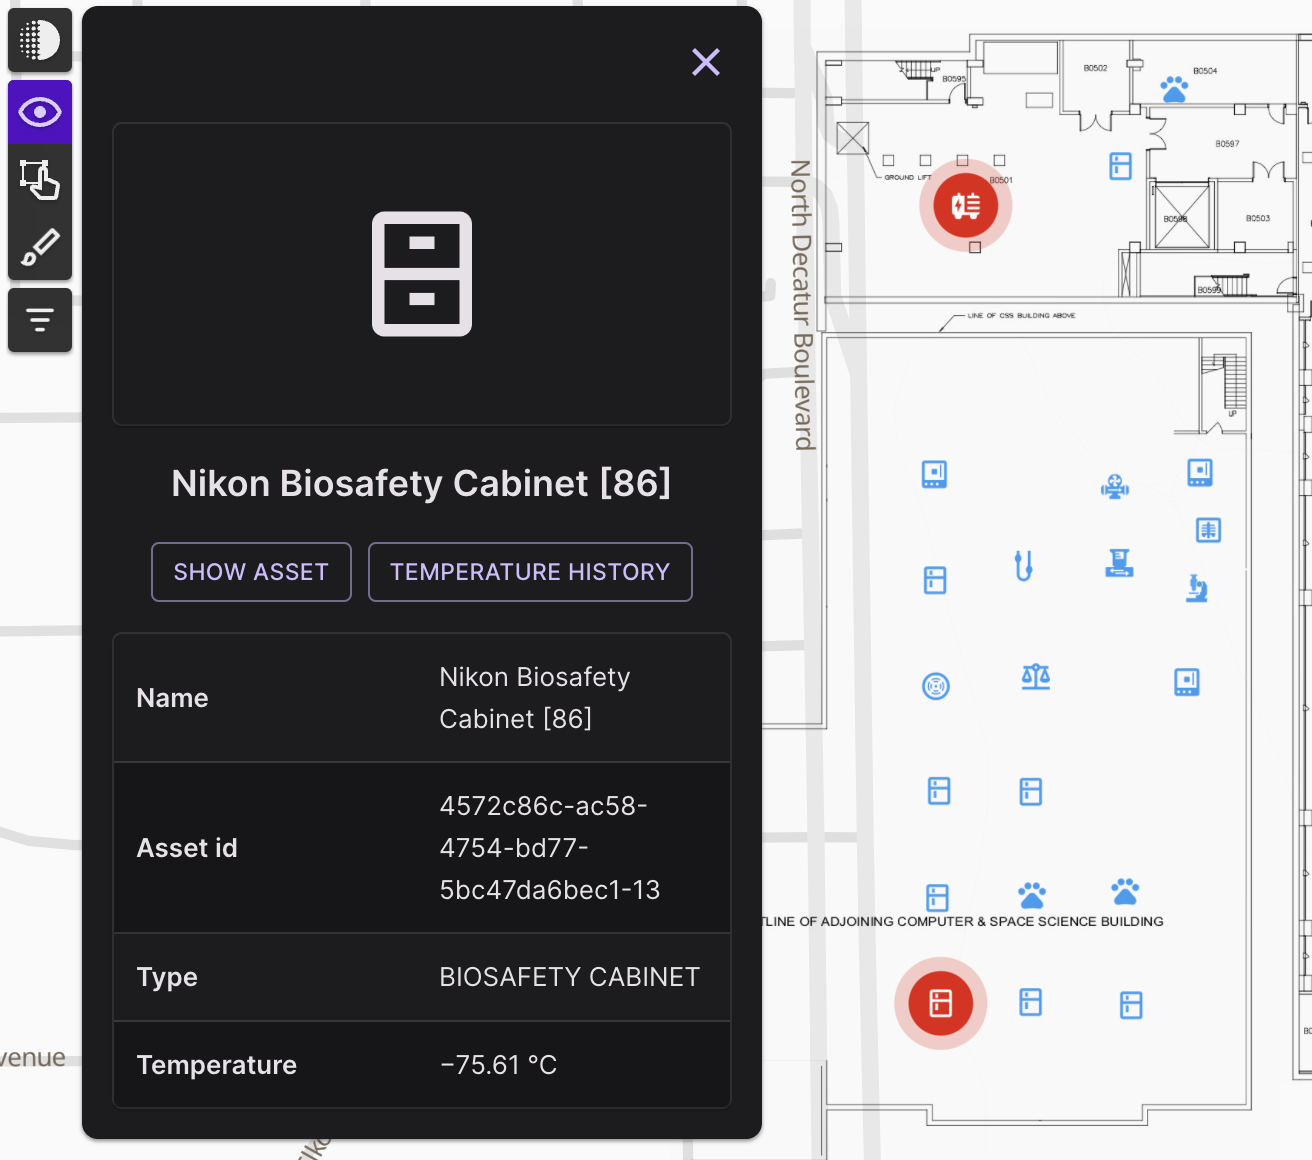Click freezer icon immediately right of red freezer
The height and width of the screenshot is (1160, 1312).
pos(1031,1002)
